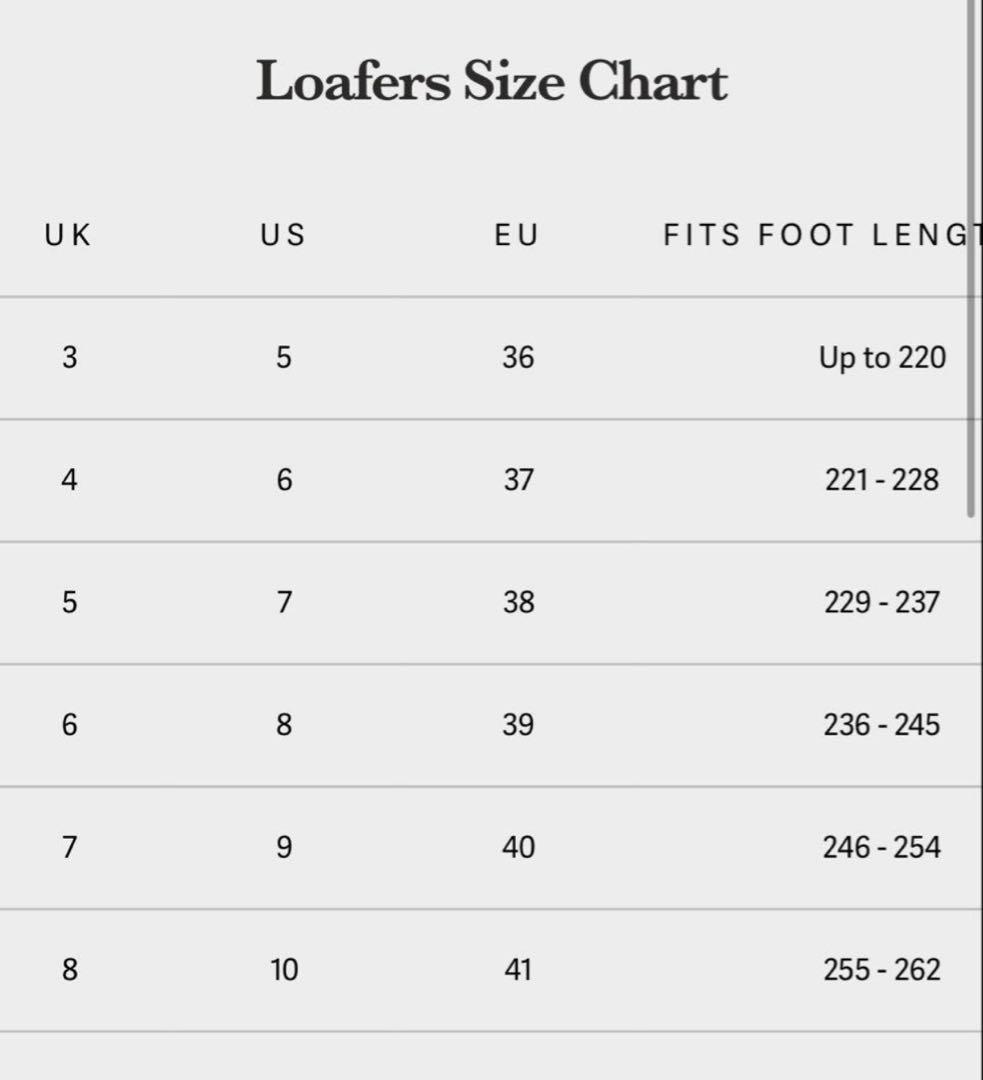Click the '246 - 254' foot length cell
The height and width of the screenshot is (1080, 983).
pos(882,847)
